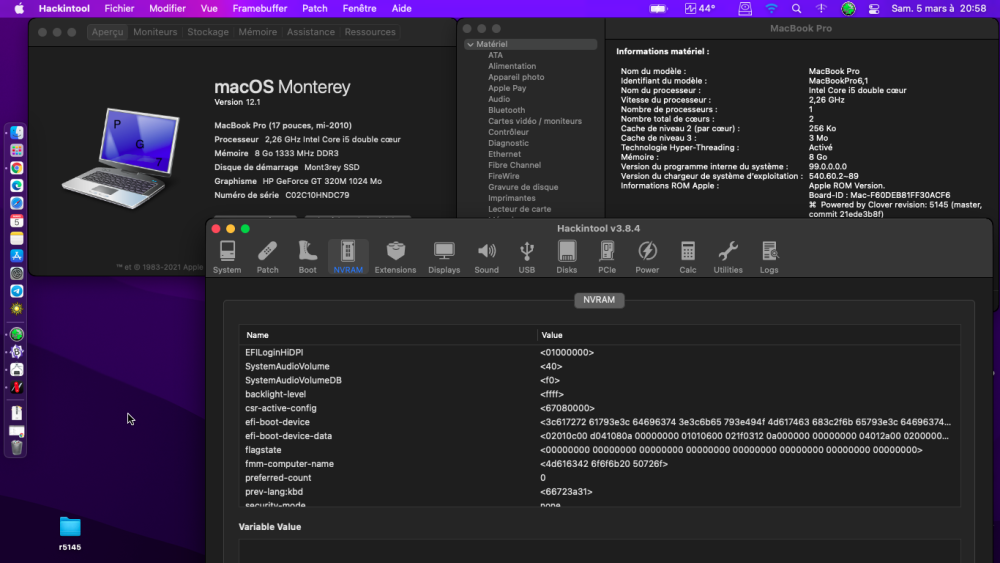Open the Calc toolbar icon
Screen dimensions: 1000x563
click(688, 257)
